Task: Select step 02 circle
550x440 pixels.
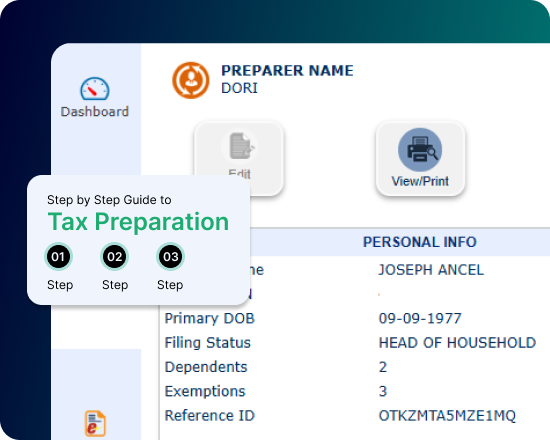Action: 114,256
